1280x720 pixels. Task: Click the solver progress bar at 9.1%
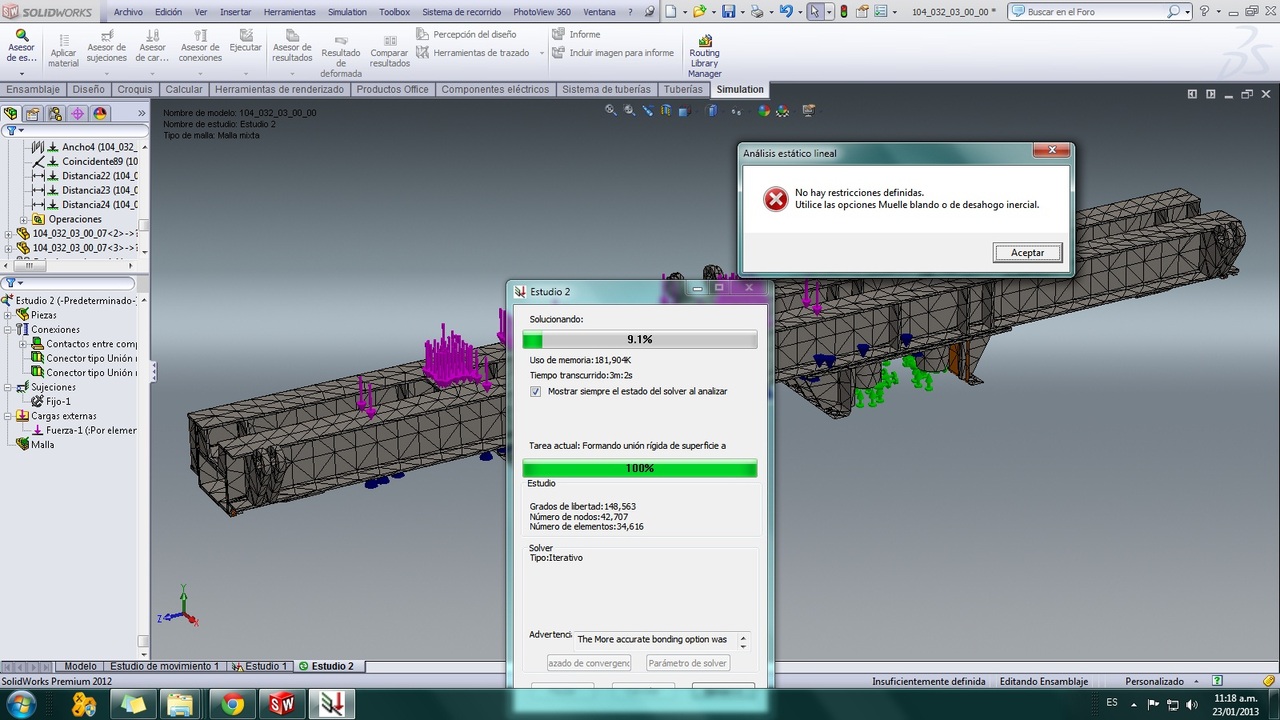640,340
